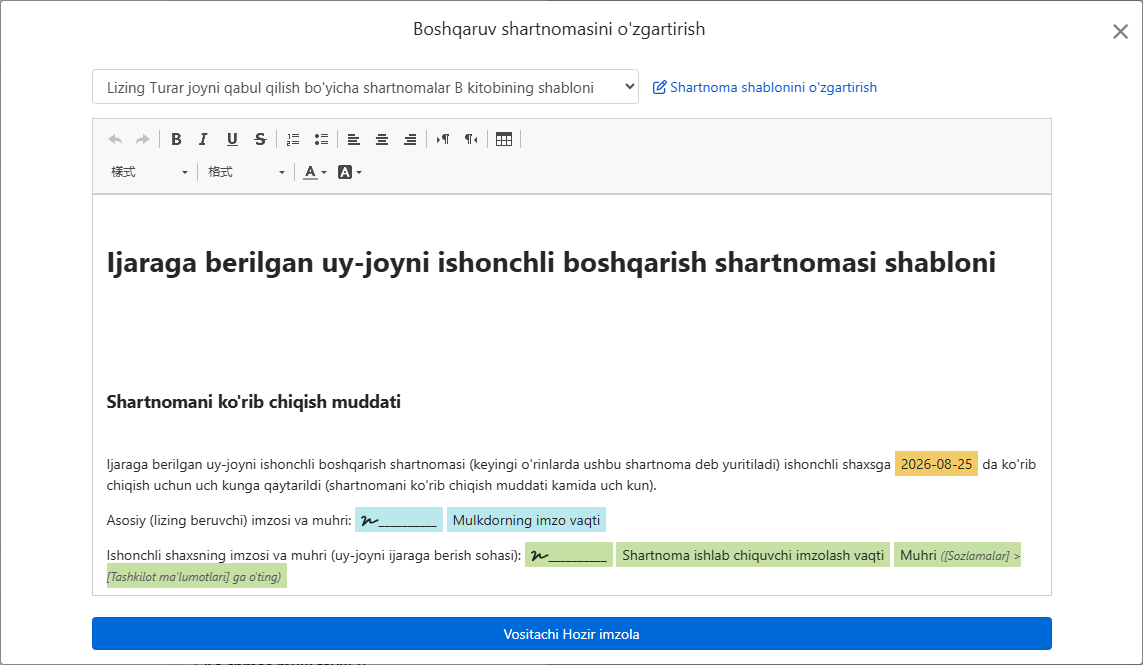This screenshot has width=1143, height=665.
Task: Click Mulkdorning imzo vaqti placeholder
Action: 526,520
